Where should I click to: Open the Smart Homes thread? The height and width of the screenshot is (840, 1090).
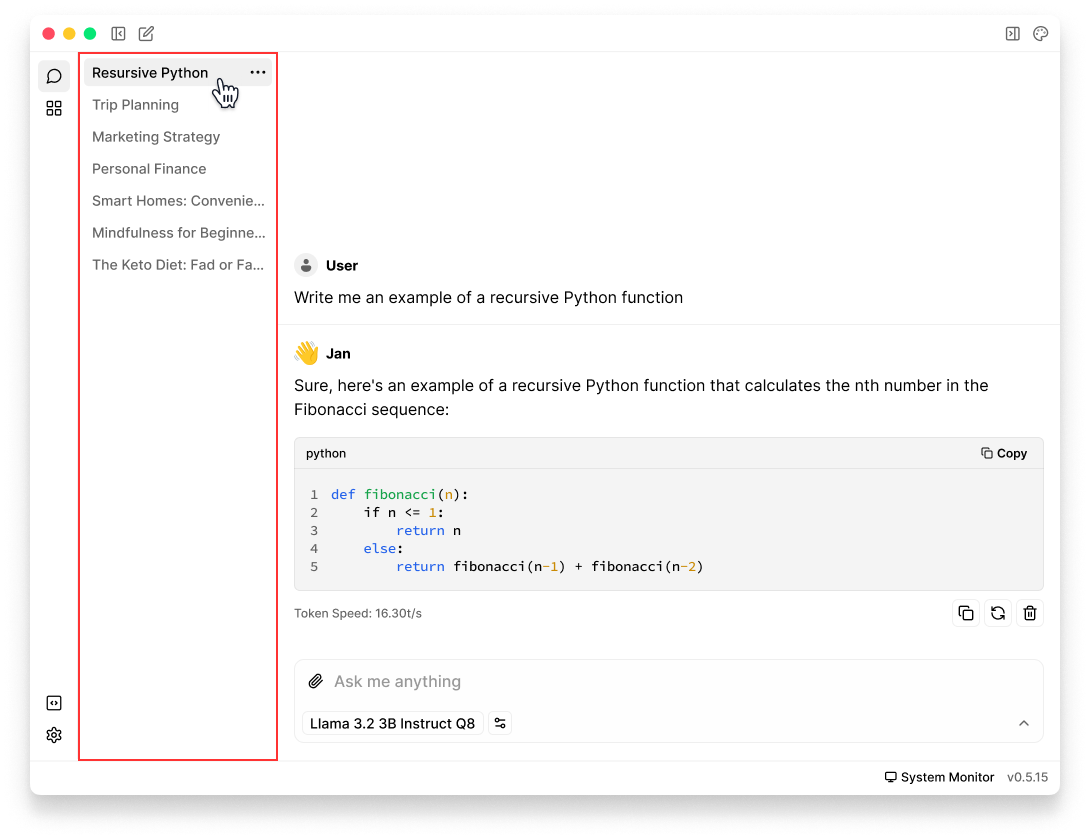click(x=177, y=200)
